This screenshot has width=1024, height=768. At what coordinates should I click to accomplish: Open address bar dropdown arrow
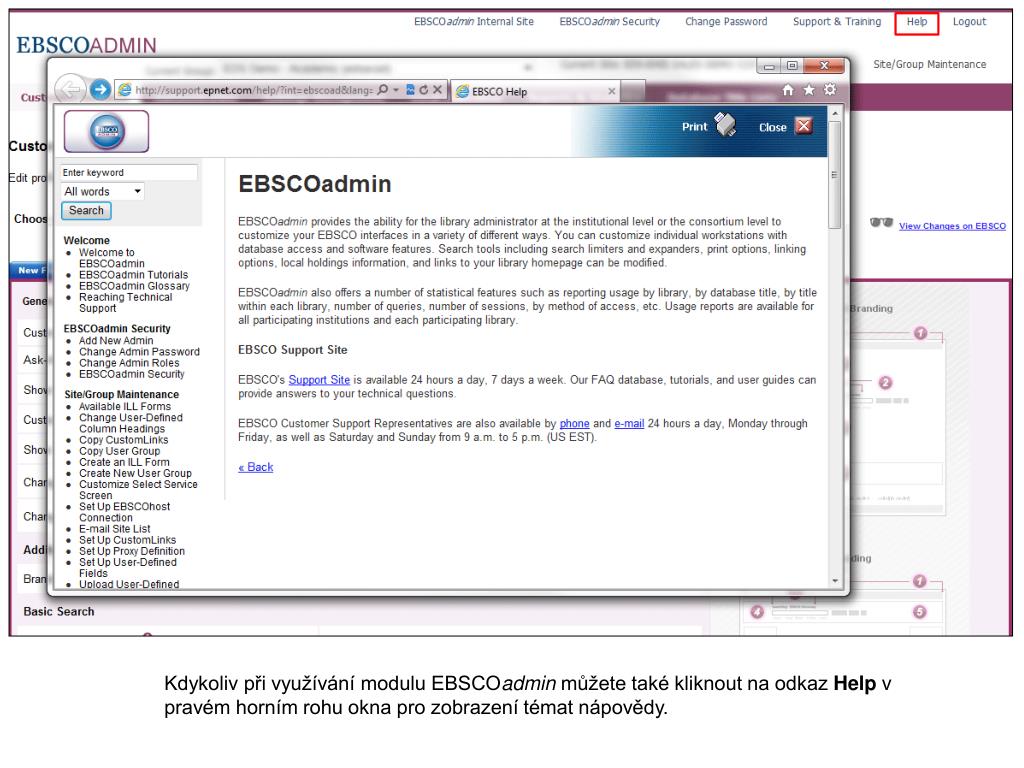396,90
